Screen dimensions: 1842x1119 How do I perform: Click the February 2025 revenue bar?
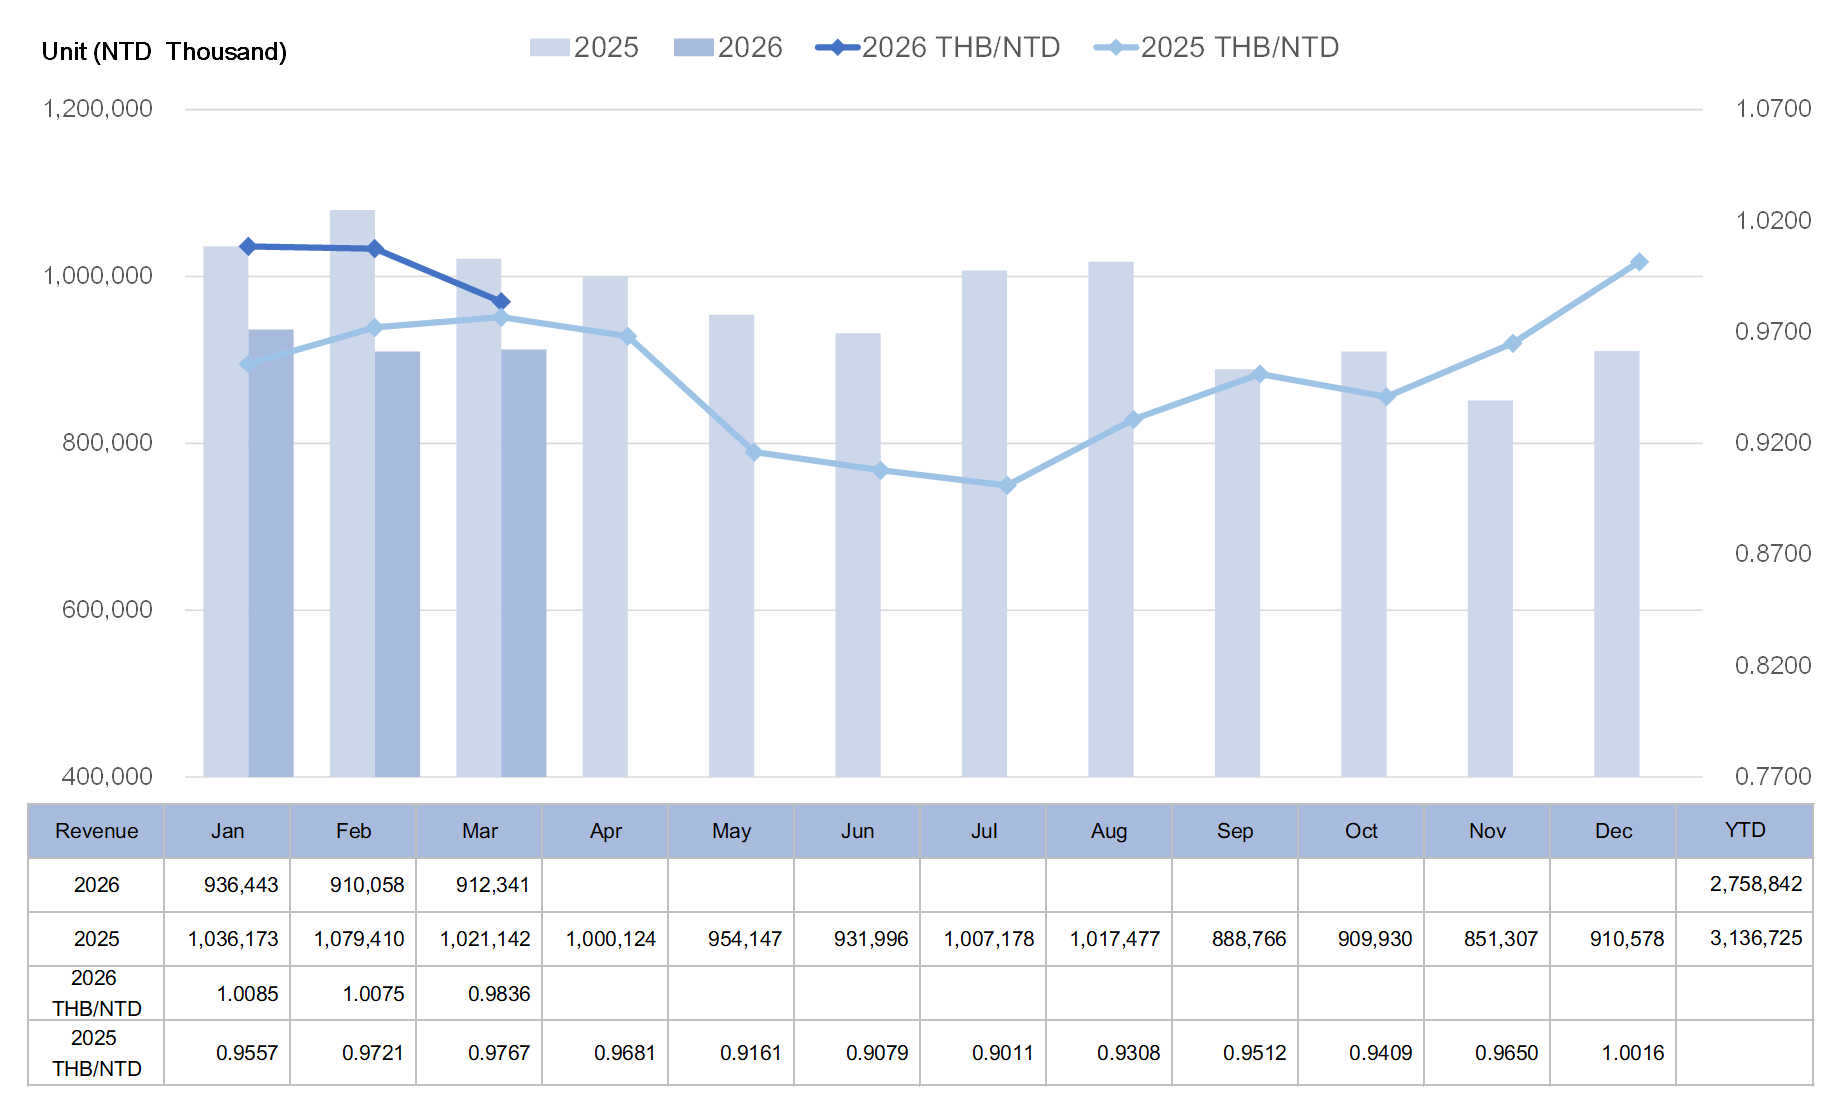[x=352, y=490]
